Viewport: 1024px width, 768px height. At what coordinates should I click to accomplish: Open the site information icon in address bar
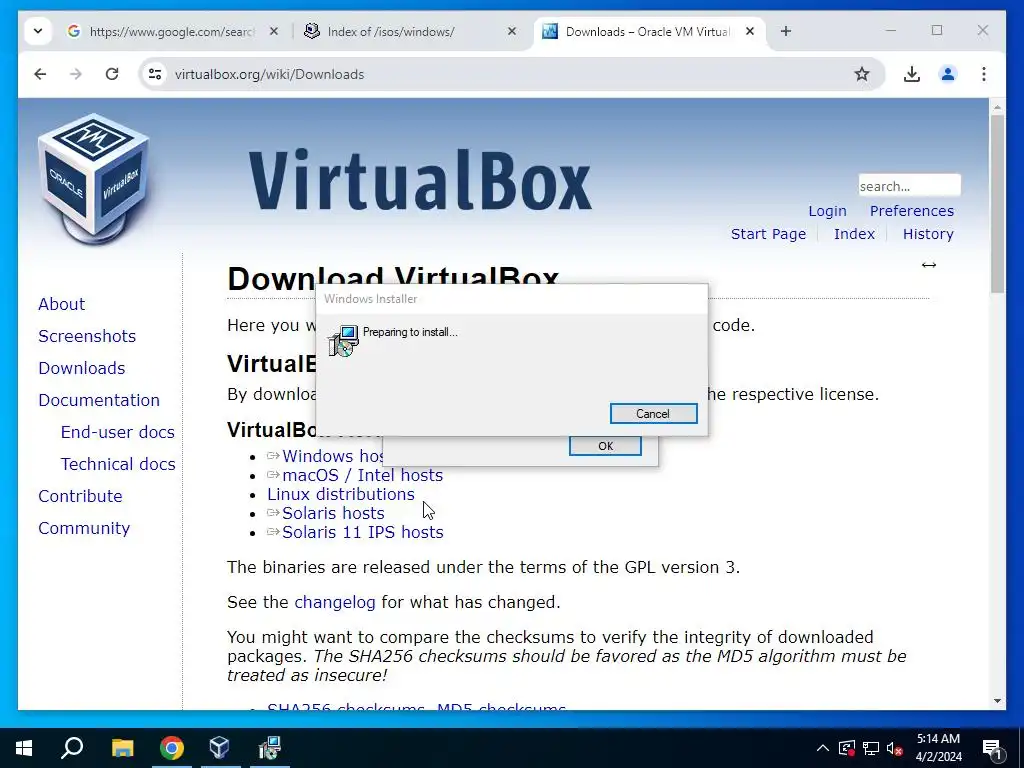155,74
